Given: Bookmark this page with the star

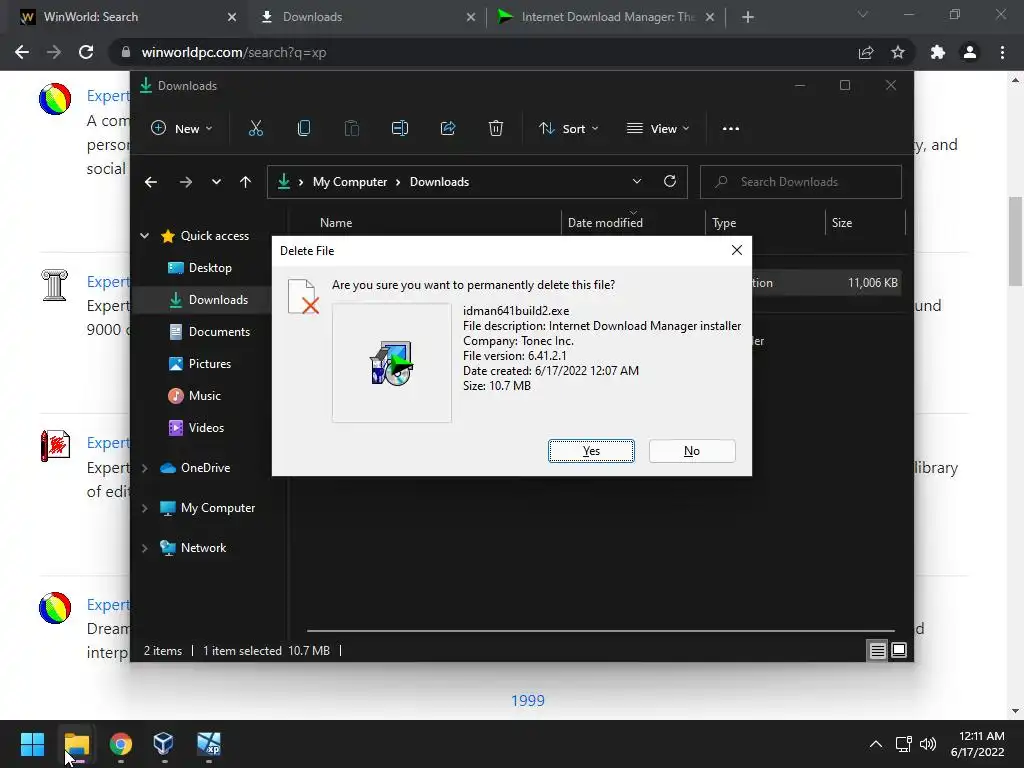Looking at the screenshot, I should (x=898, y=52).
